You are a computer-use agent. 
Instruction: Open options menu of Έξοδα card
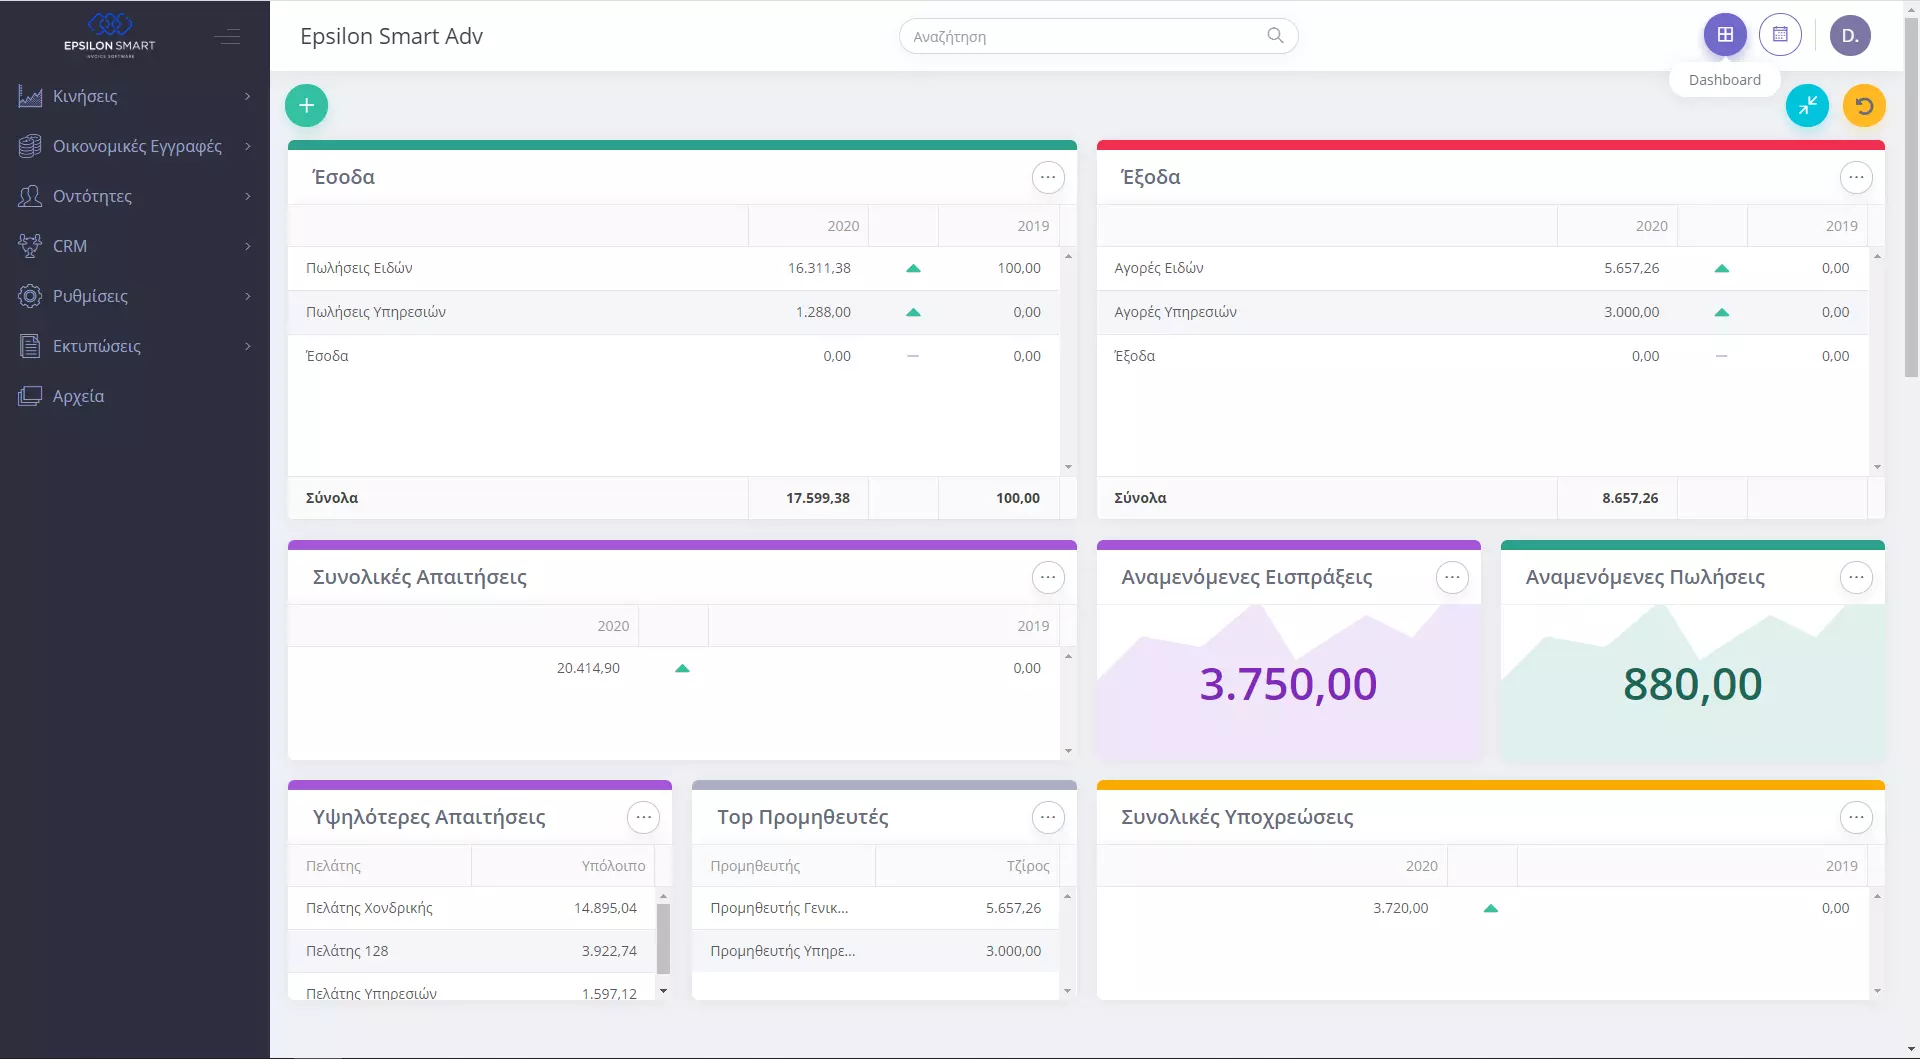(x=1856, y=177)
